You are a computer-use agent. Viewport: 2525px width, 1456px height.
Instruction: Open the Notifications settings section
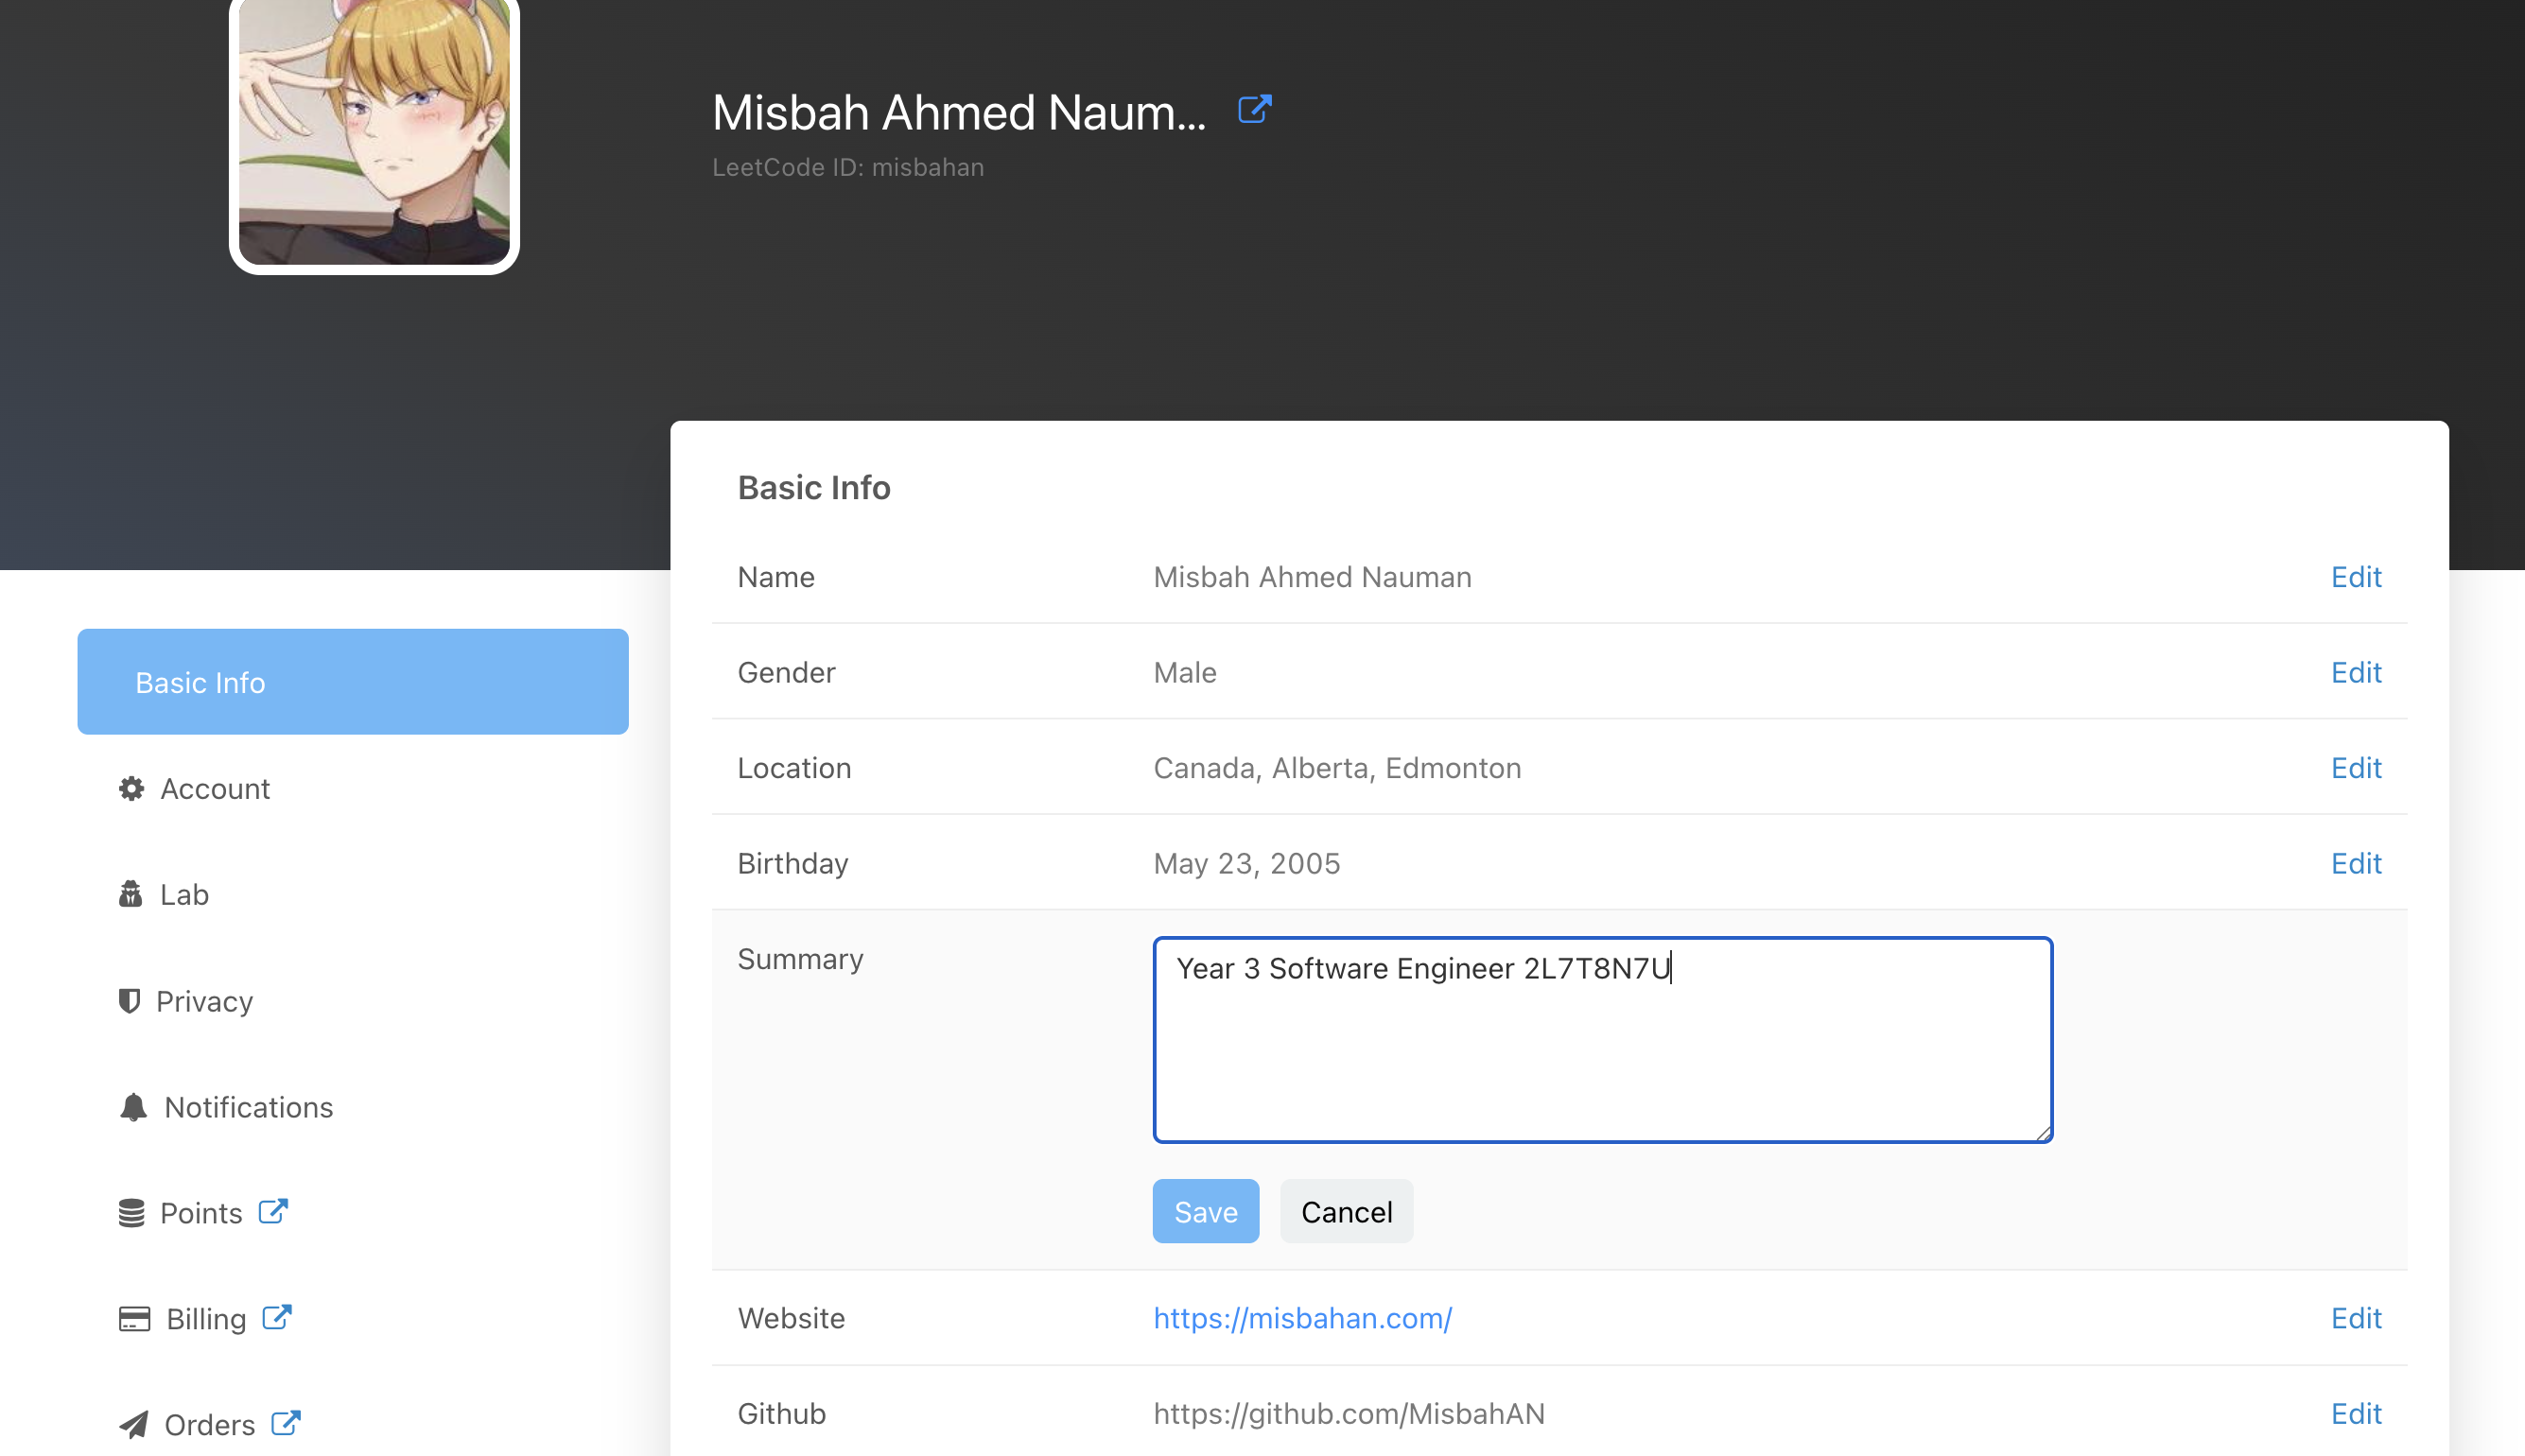click(x=248, y=1107)
